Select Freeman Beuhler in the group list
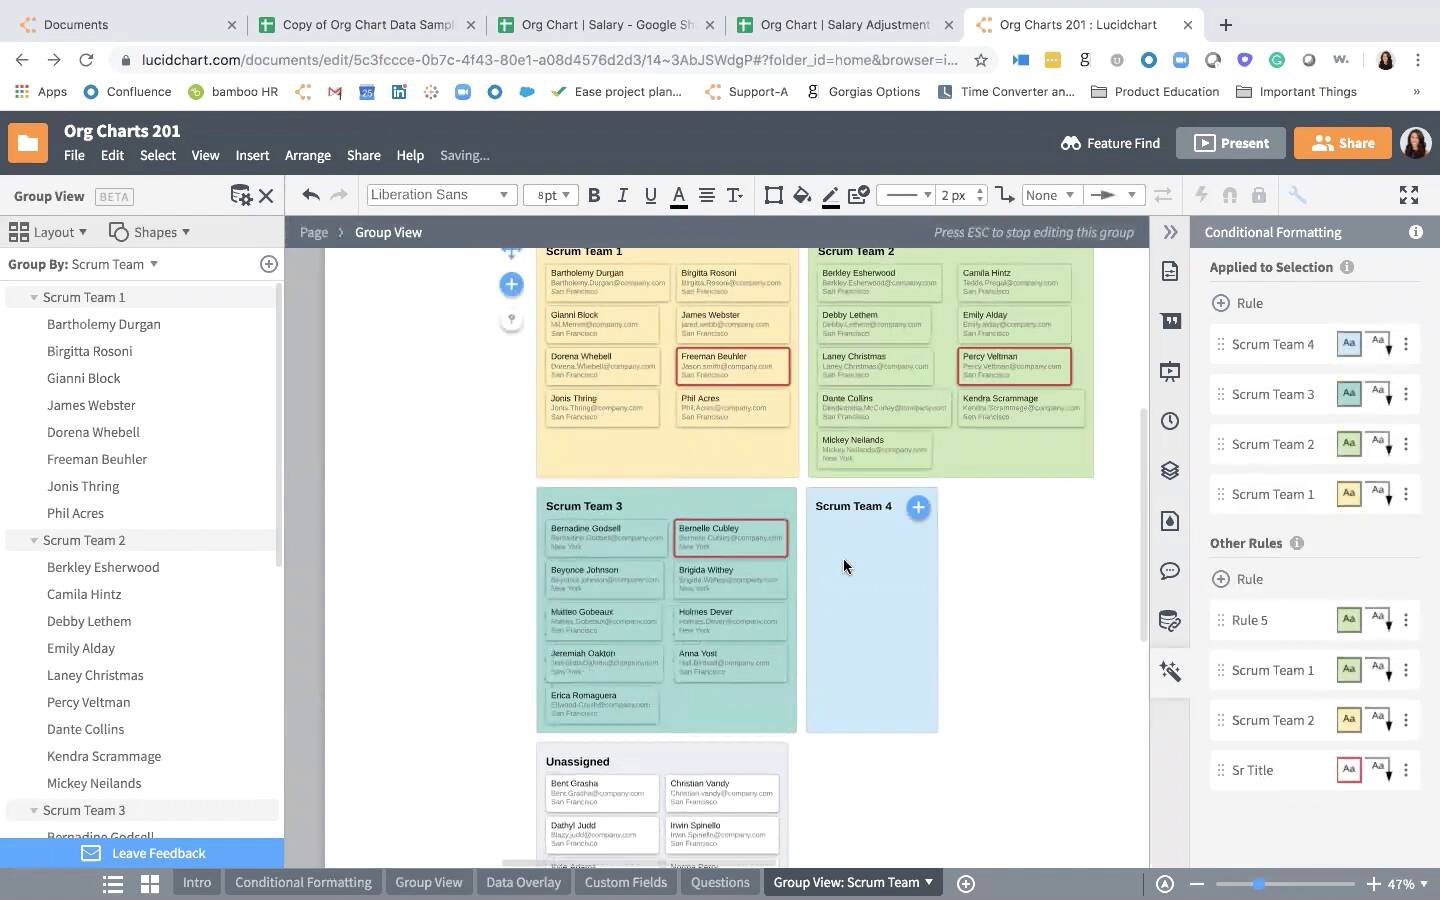The height and width of the screenshot is (900, 1440). [97, 459]
